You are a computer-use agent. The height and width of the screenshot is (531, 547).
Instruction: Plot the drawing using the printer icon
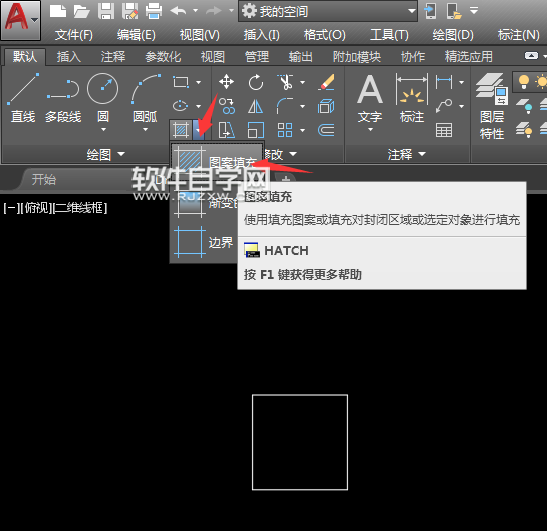[154, 11]
